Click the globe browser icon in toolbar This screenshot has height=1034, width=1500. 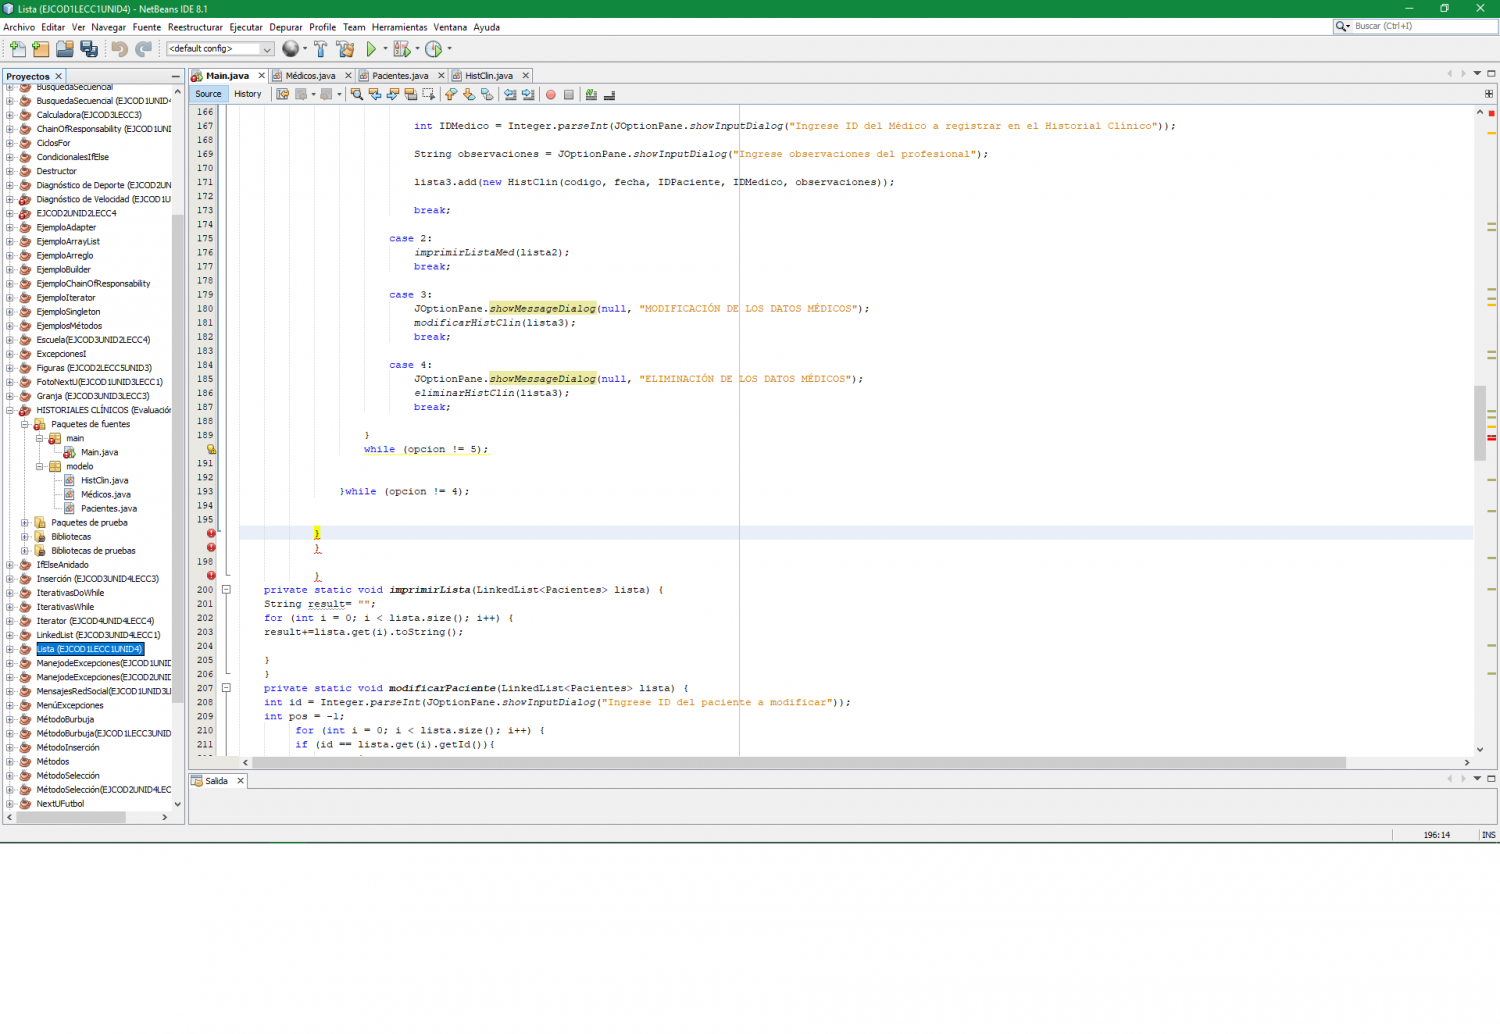[291, 48]
